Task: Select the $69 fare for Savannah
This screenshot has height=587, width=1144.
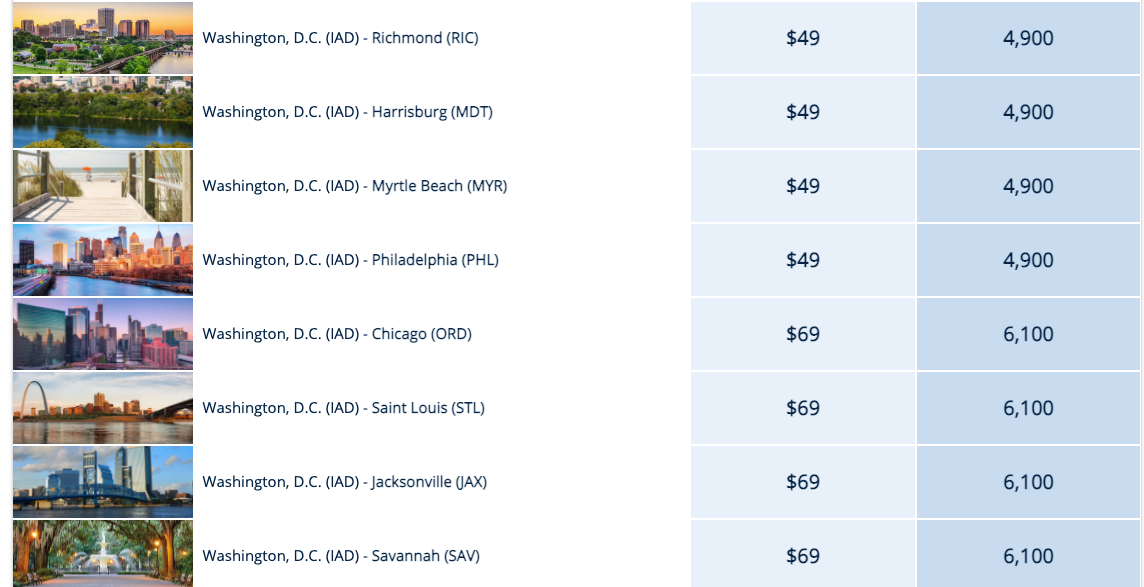Action: (803, 556)
